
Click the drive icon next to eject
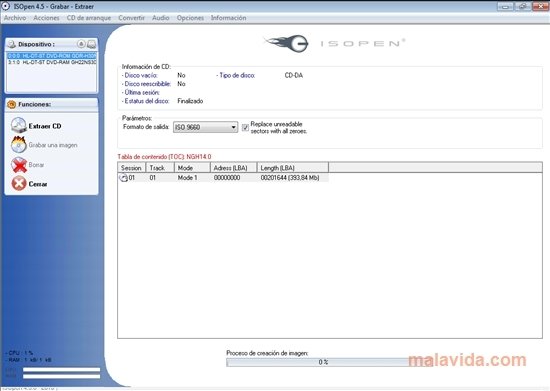click(x=92, y=44)
